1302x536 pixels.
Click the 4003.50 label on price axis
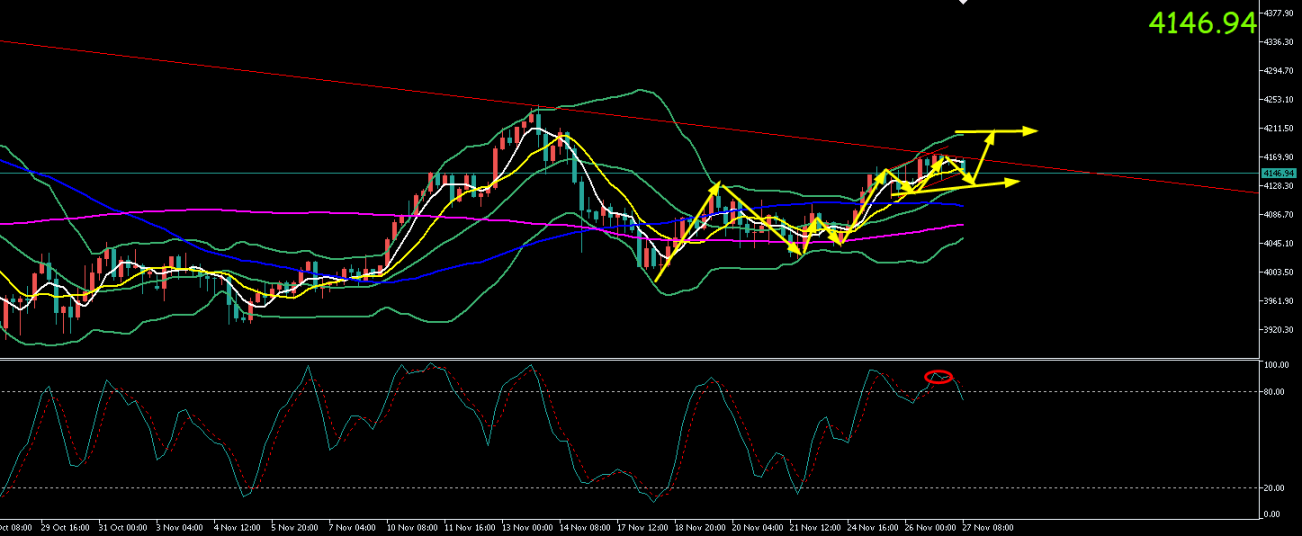(1279, 272)
